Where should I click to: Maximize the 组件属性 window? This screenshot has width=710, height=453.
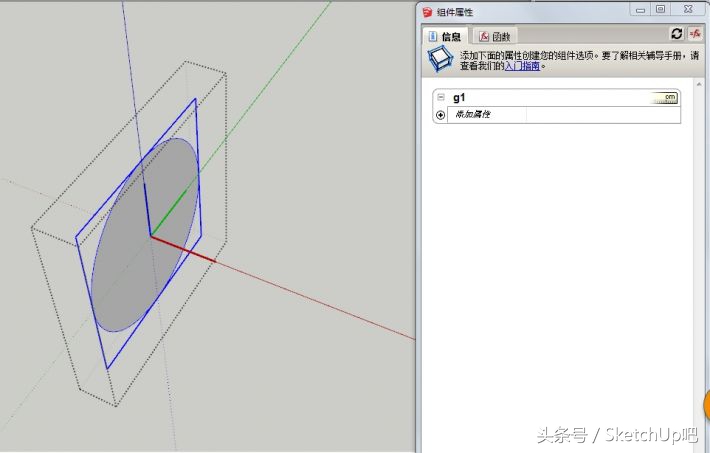[661, 10]
